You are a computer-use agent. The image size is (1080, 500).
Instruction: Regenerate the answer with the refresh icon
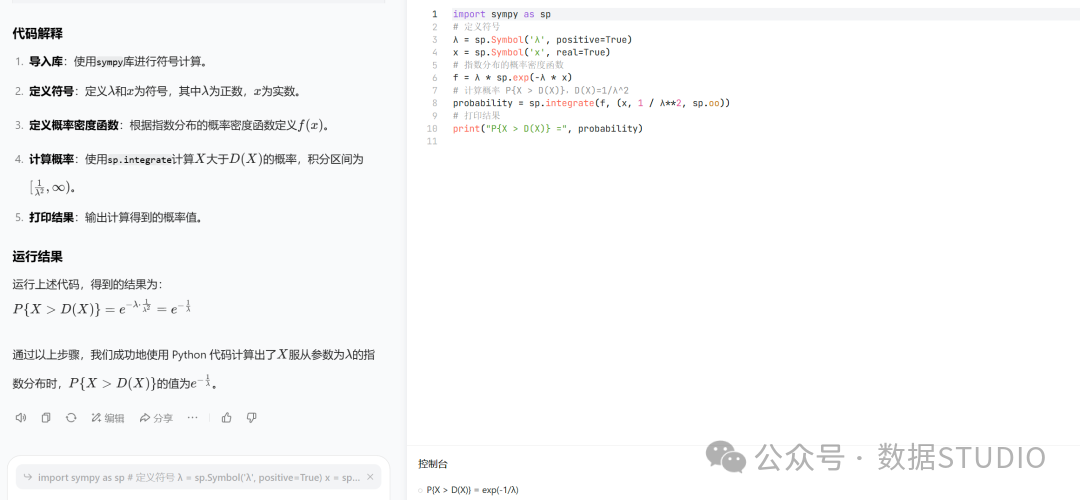pos(71,417)
